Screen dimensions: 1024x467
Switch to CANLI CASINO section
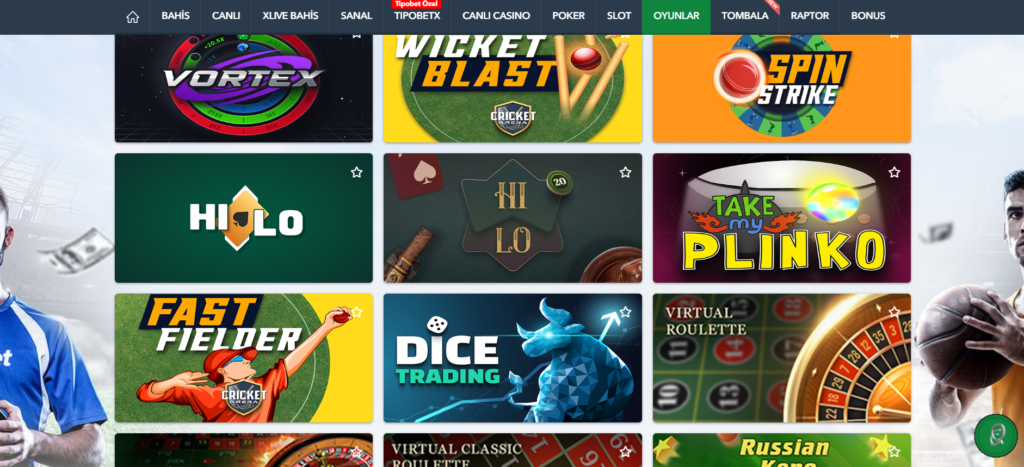coord(496,16)
